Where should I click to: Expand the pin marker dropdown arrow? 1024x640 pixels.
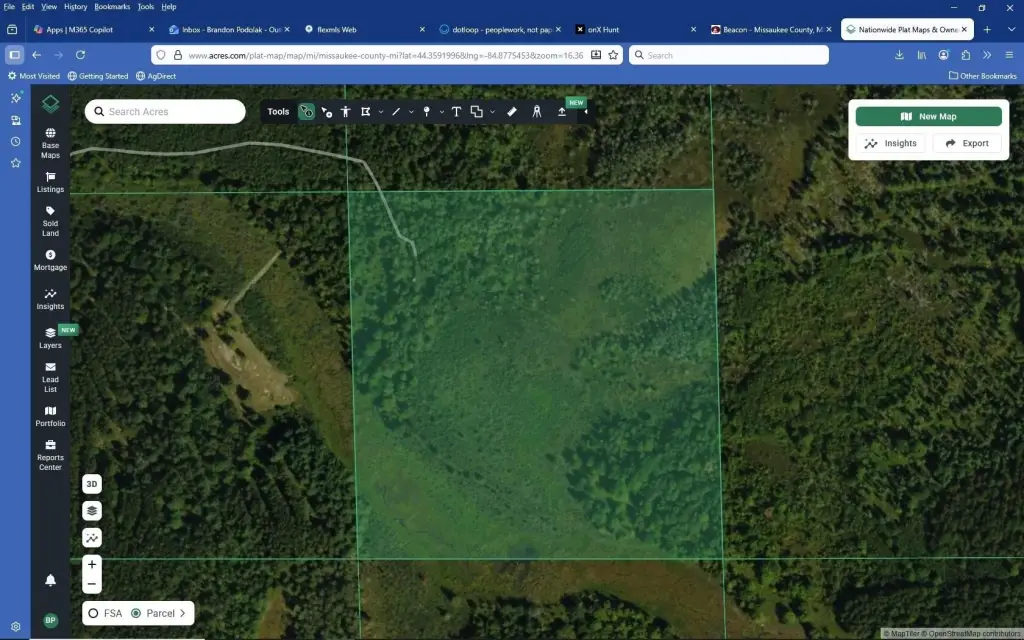tap(441, 112)
